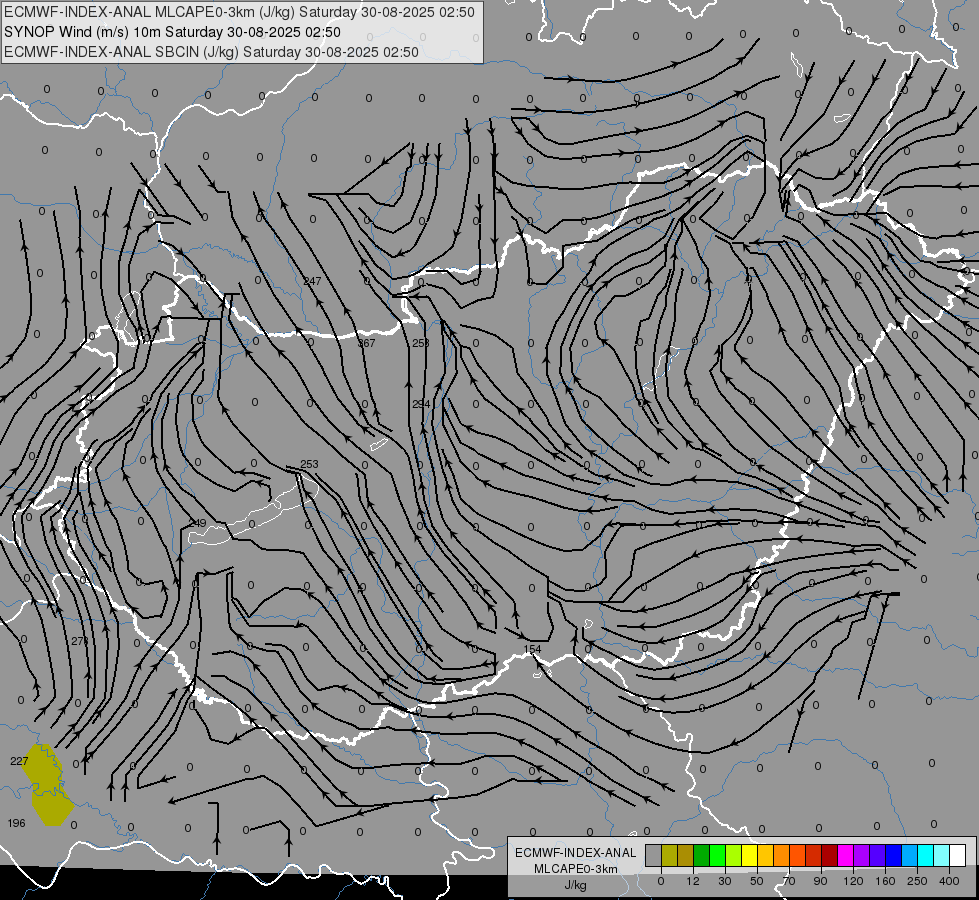Select the red-orange legend swatch at 70
Viewport: 979px width, 900px height.
click(797, 855)
